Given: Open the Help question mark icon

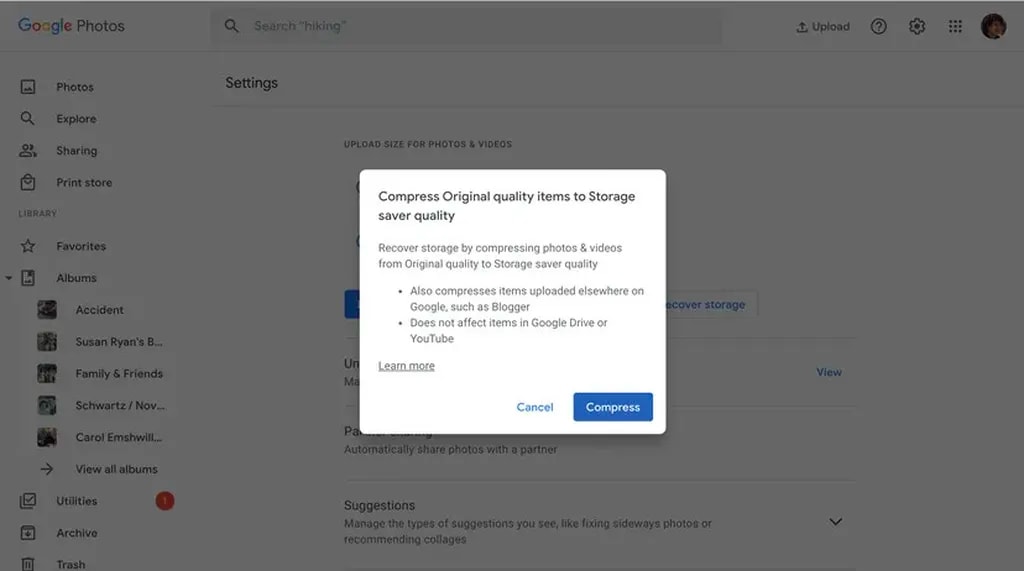Looking at the screenshot, I should (x=878, y=27).
